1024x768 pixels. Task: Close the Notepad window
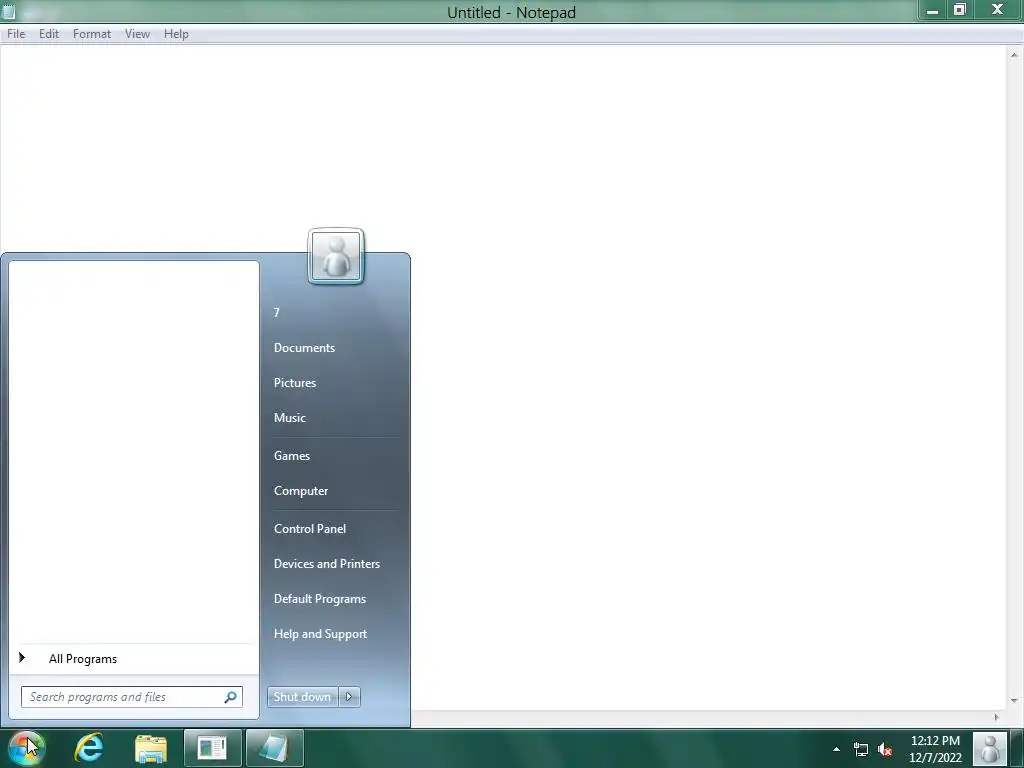(x=997, y=10)
